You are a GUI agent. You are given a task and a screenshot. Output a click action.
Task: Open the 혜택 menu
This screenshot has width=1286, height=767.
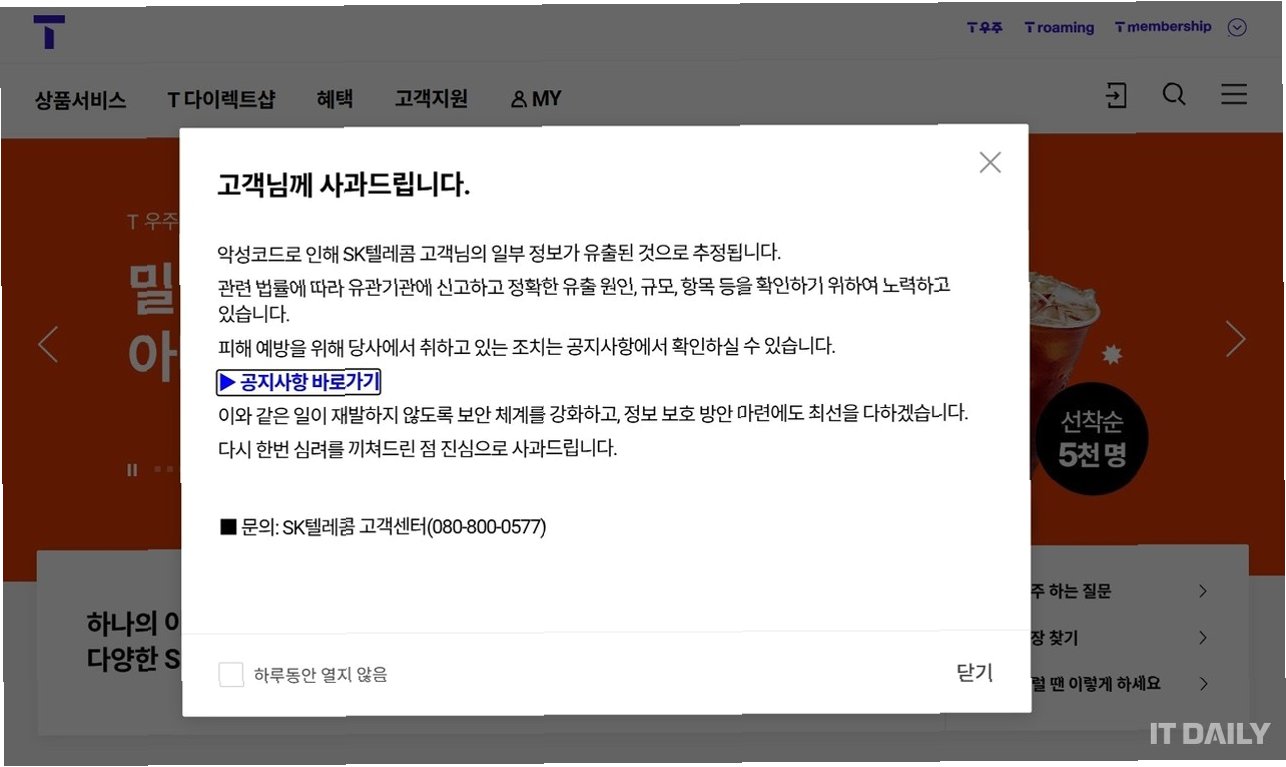334,99
